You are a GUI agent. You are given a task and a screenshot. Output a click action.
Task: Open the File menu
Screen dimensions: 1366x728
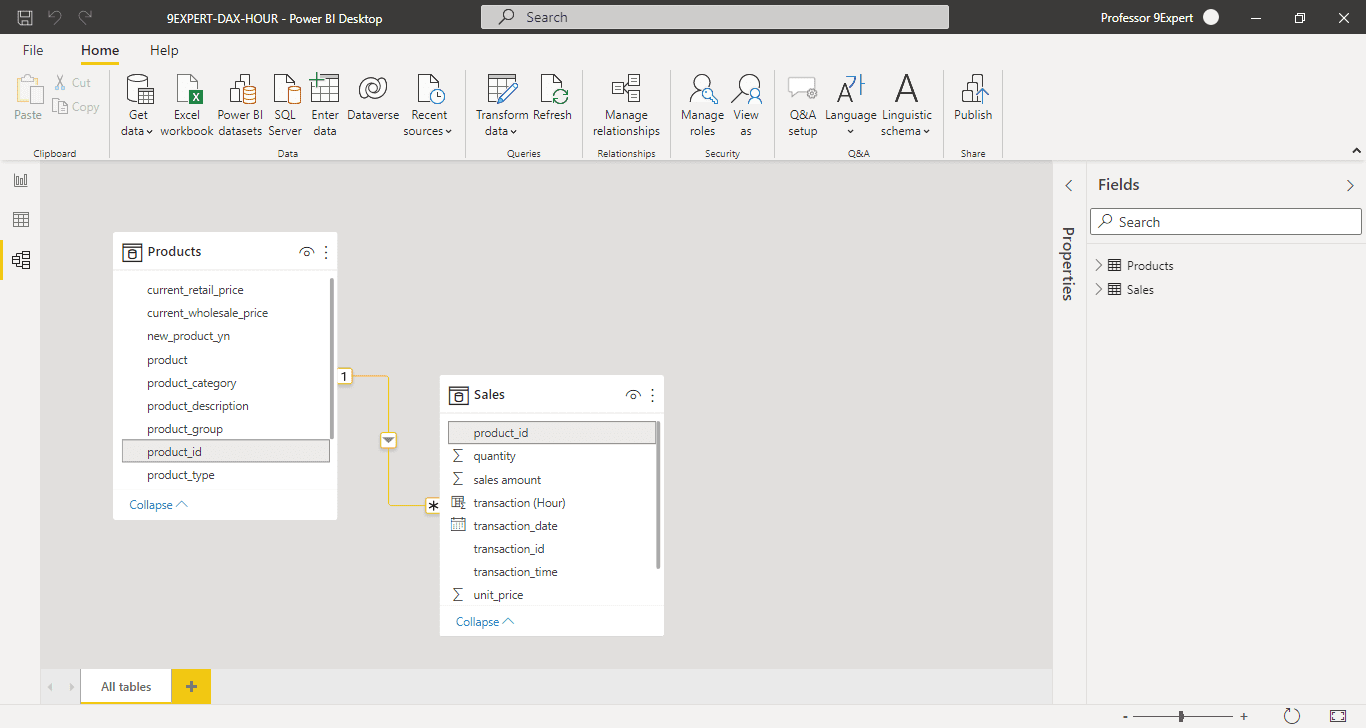[33, 50]
